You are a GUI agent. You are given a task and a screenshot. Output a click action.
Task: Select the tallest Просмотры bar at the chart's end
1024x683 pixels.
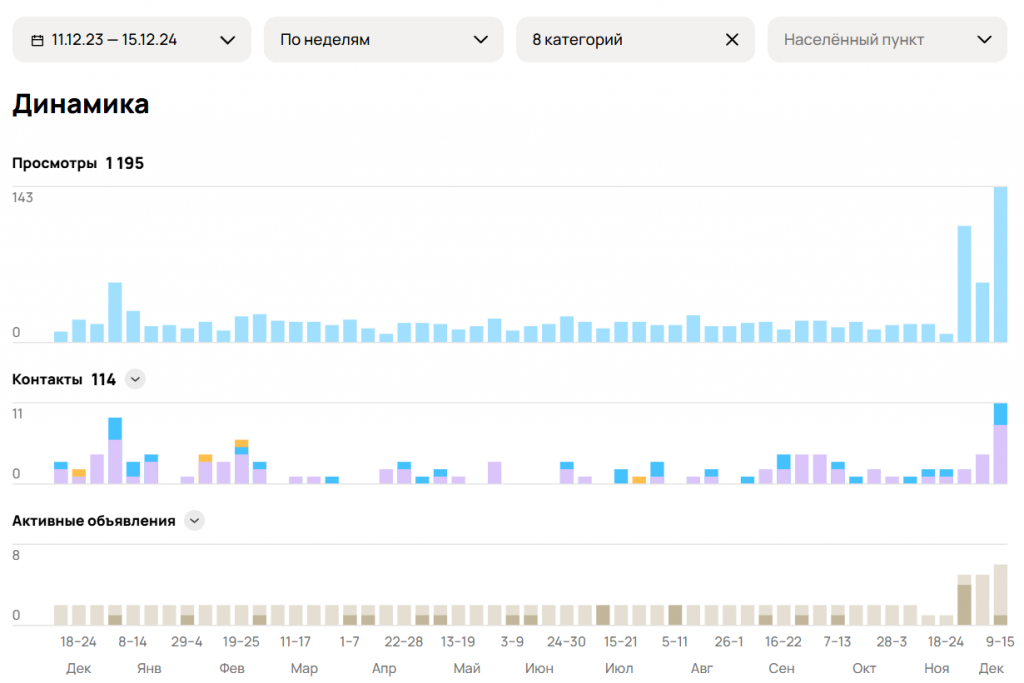tap(1000, 264)
